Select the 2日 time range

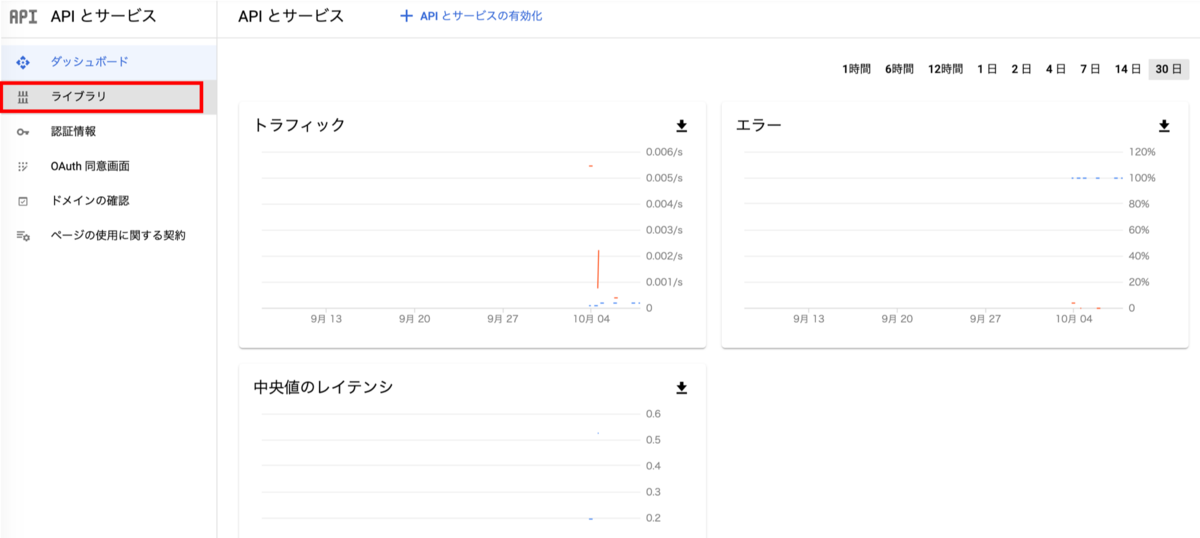1021,69
